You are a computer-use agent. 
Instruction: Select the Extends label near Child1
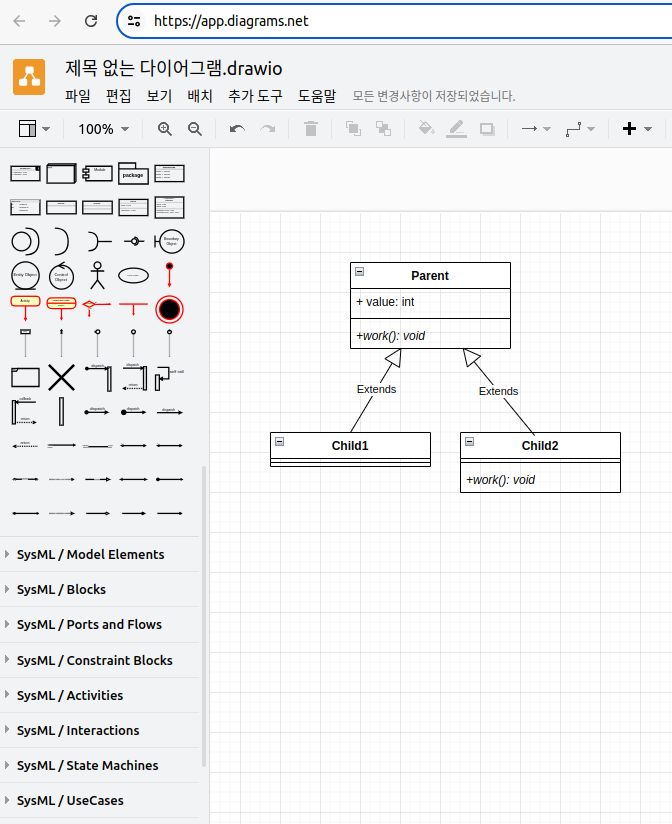click(376, 389)
